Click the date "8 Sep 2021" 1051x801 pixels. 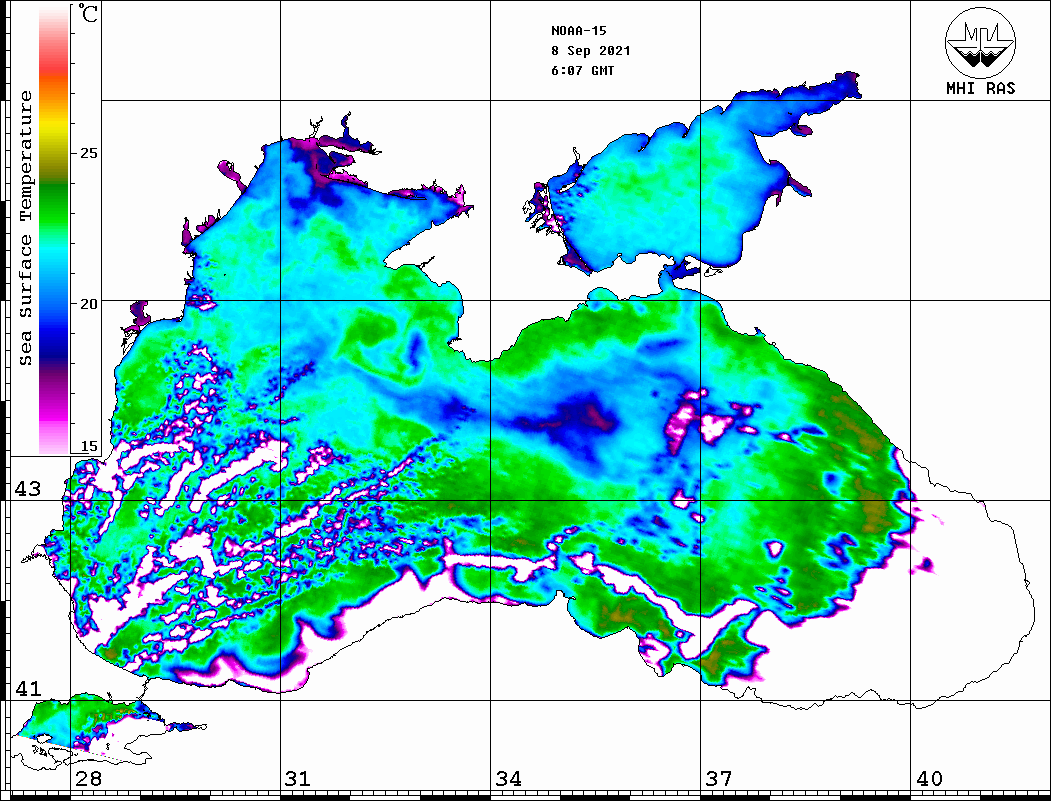[591, 51]
